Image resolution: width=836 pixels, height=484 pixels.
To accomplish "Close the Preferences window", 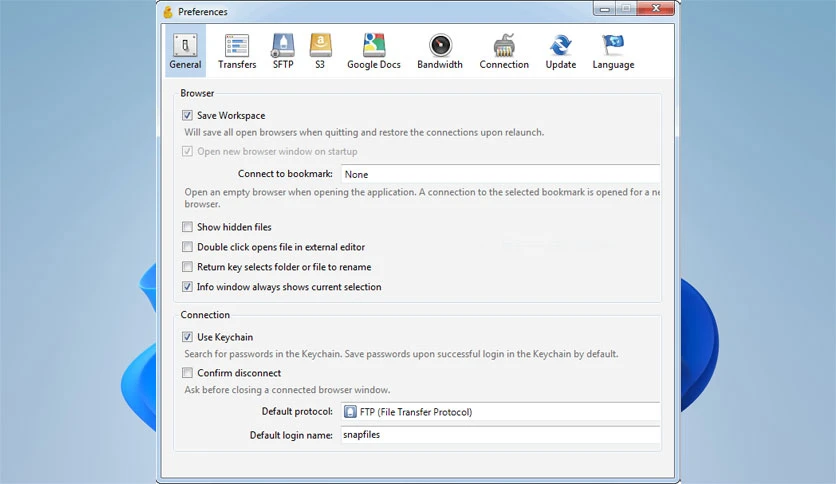I will pos(656,9).
